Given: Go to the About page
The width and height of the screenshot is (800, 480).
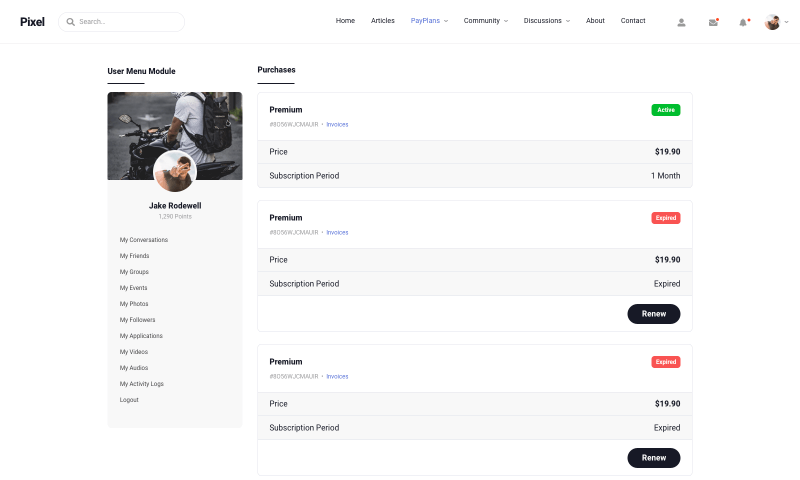Looking at the screenshot, I should click(595, 21).
